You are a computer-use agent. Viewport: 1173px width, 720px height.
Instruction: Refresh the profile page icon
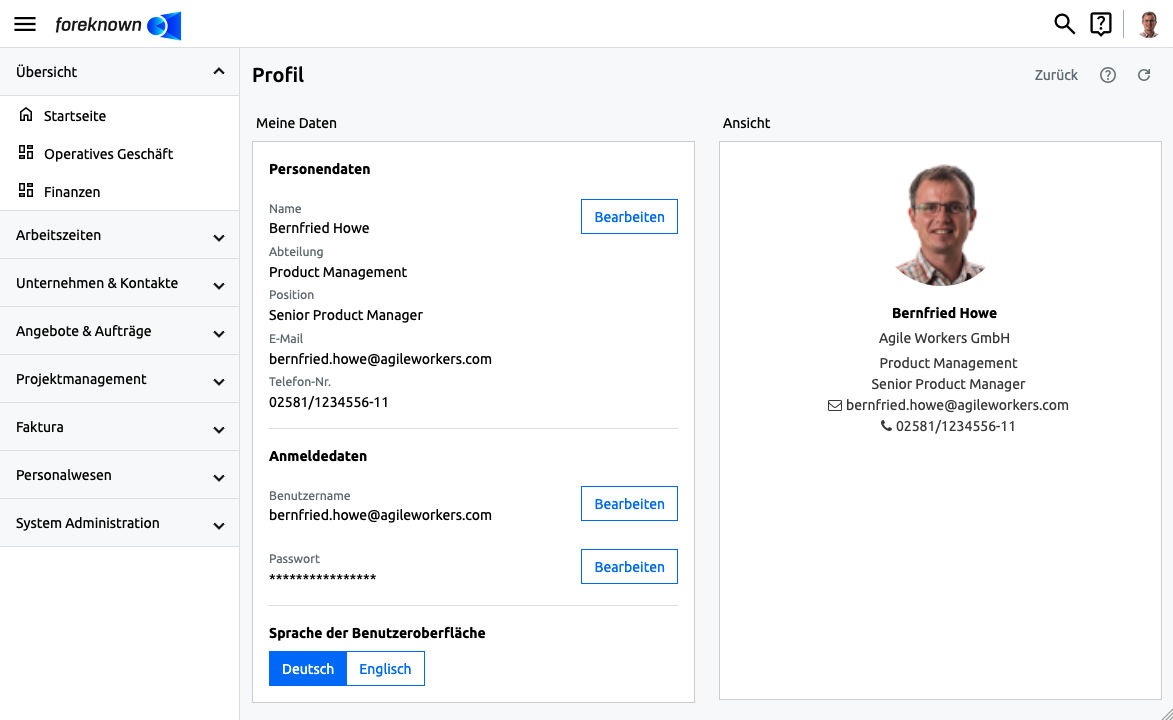tap(1144, 75)
